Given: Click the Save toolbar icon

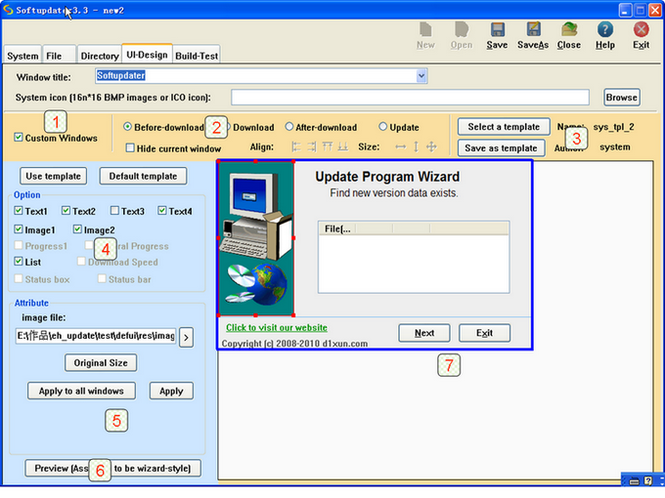Looking at the screenshot, I should (497, 30).
